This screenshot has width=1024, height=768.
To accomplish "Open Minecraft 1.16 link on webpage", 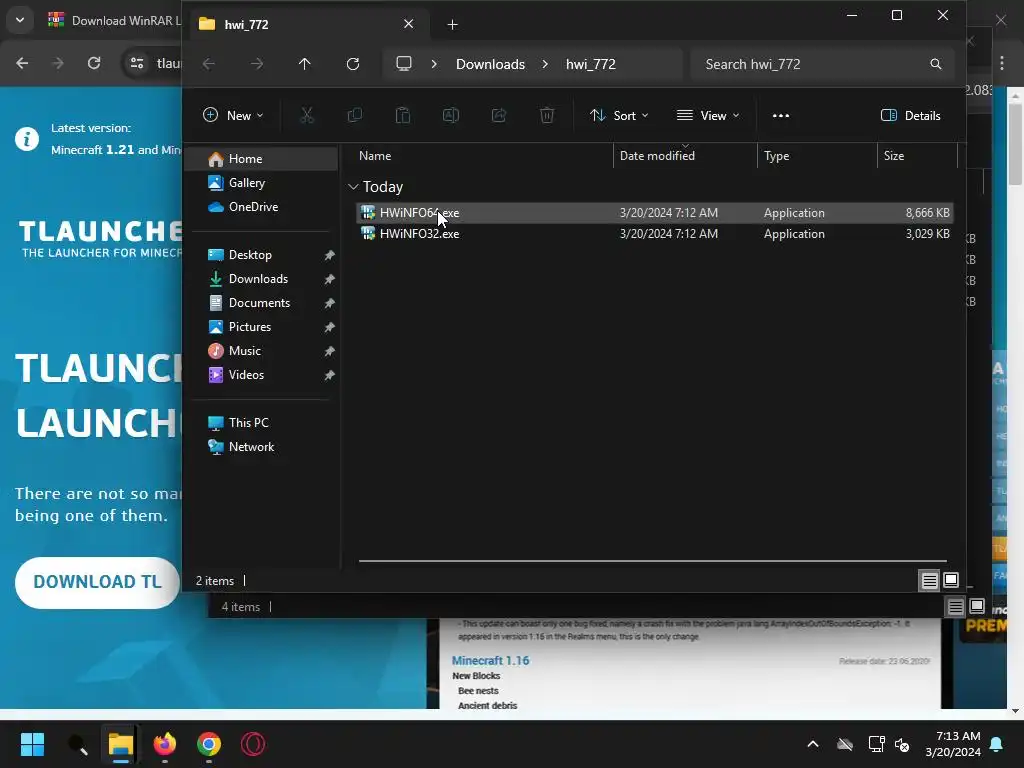I will (490, 660).
